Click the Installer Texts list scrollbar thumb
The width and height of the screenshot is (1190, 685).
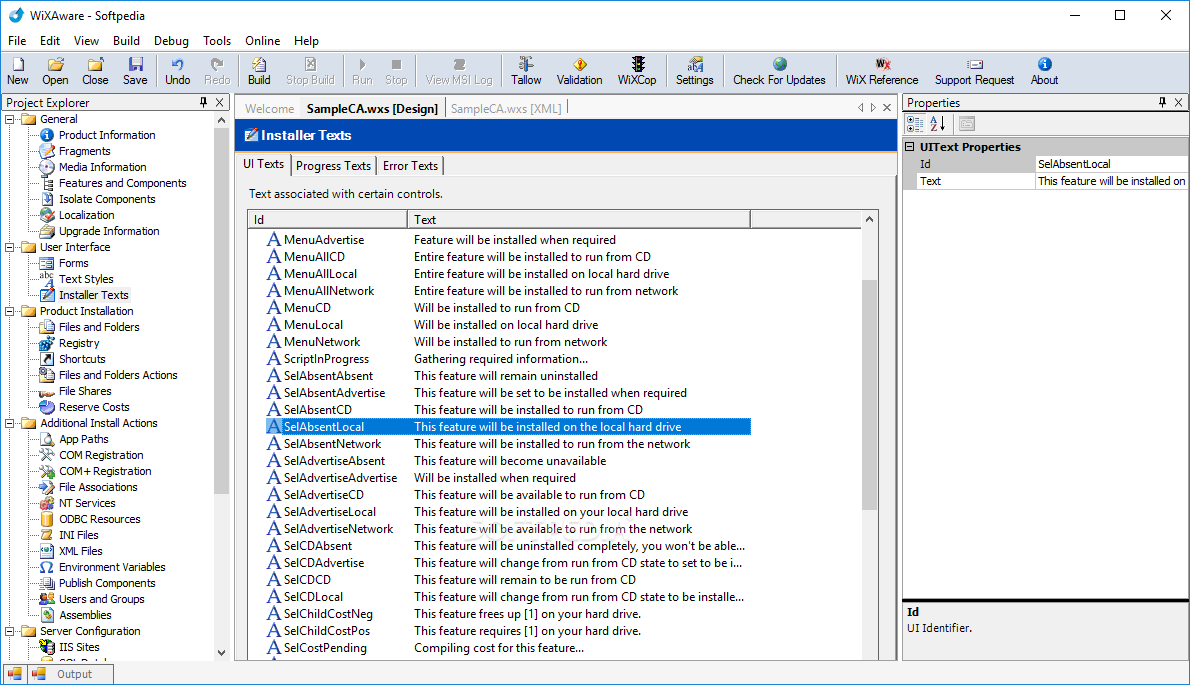click(x=869, y=394)
